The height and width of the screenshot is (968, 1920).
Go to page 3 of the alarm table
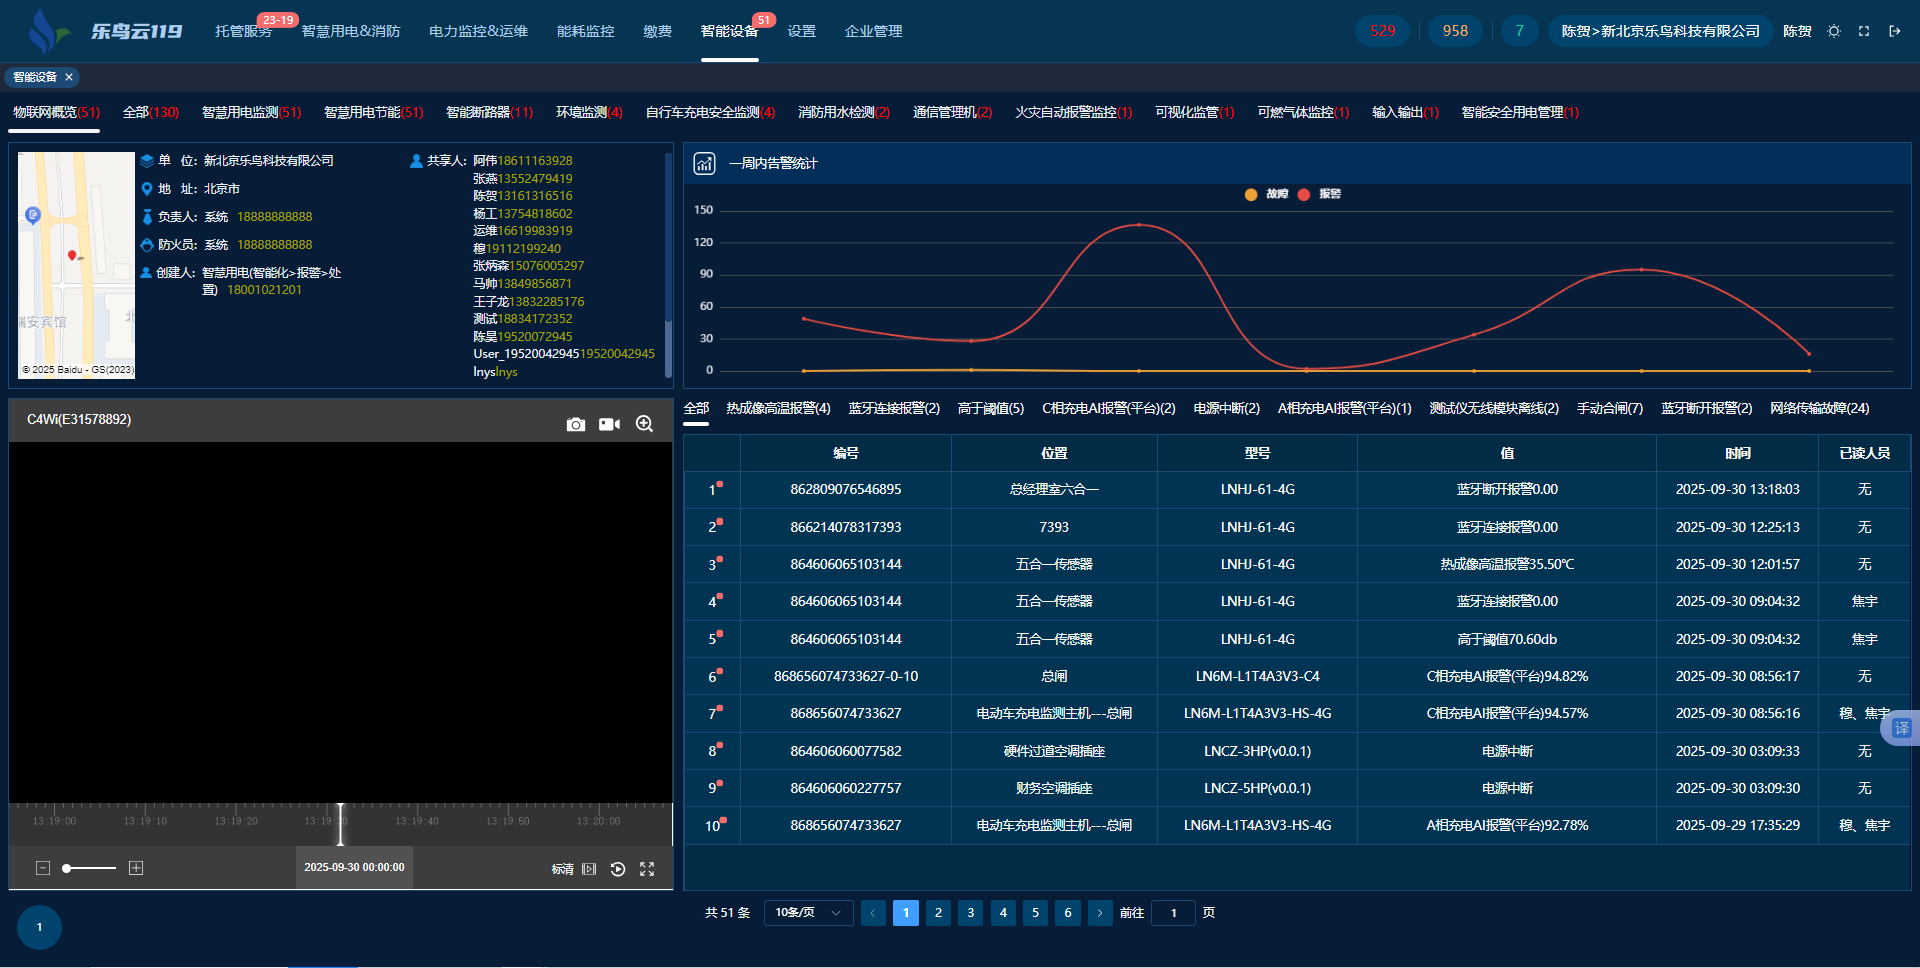(970, 913)
